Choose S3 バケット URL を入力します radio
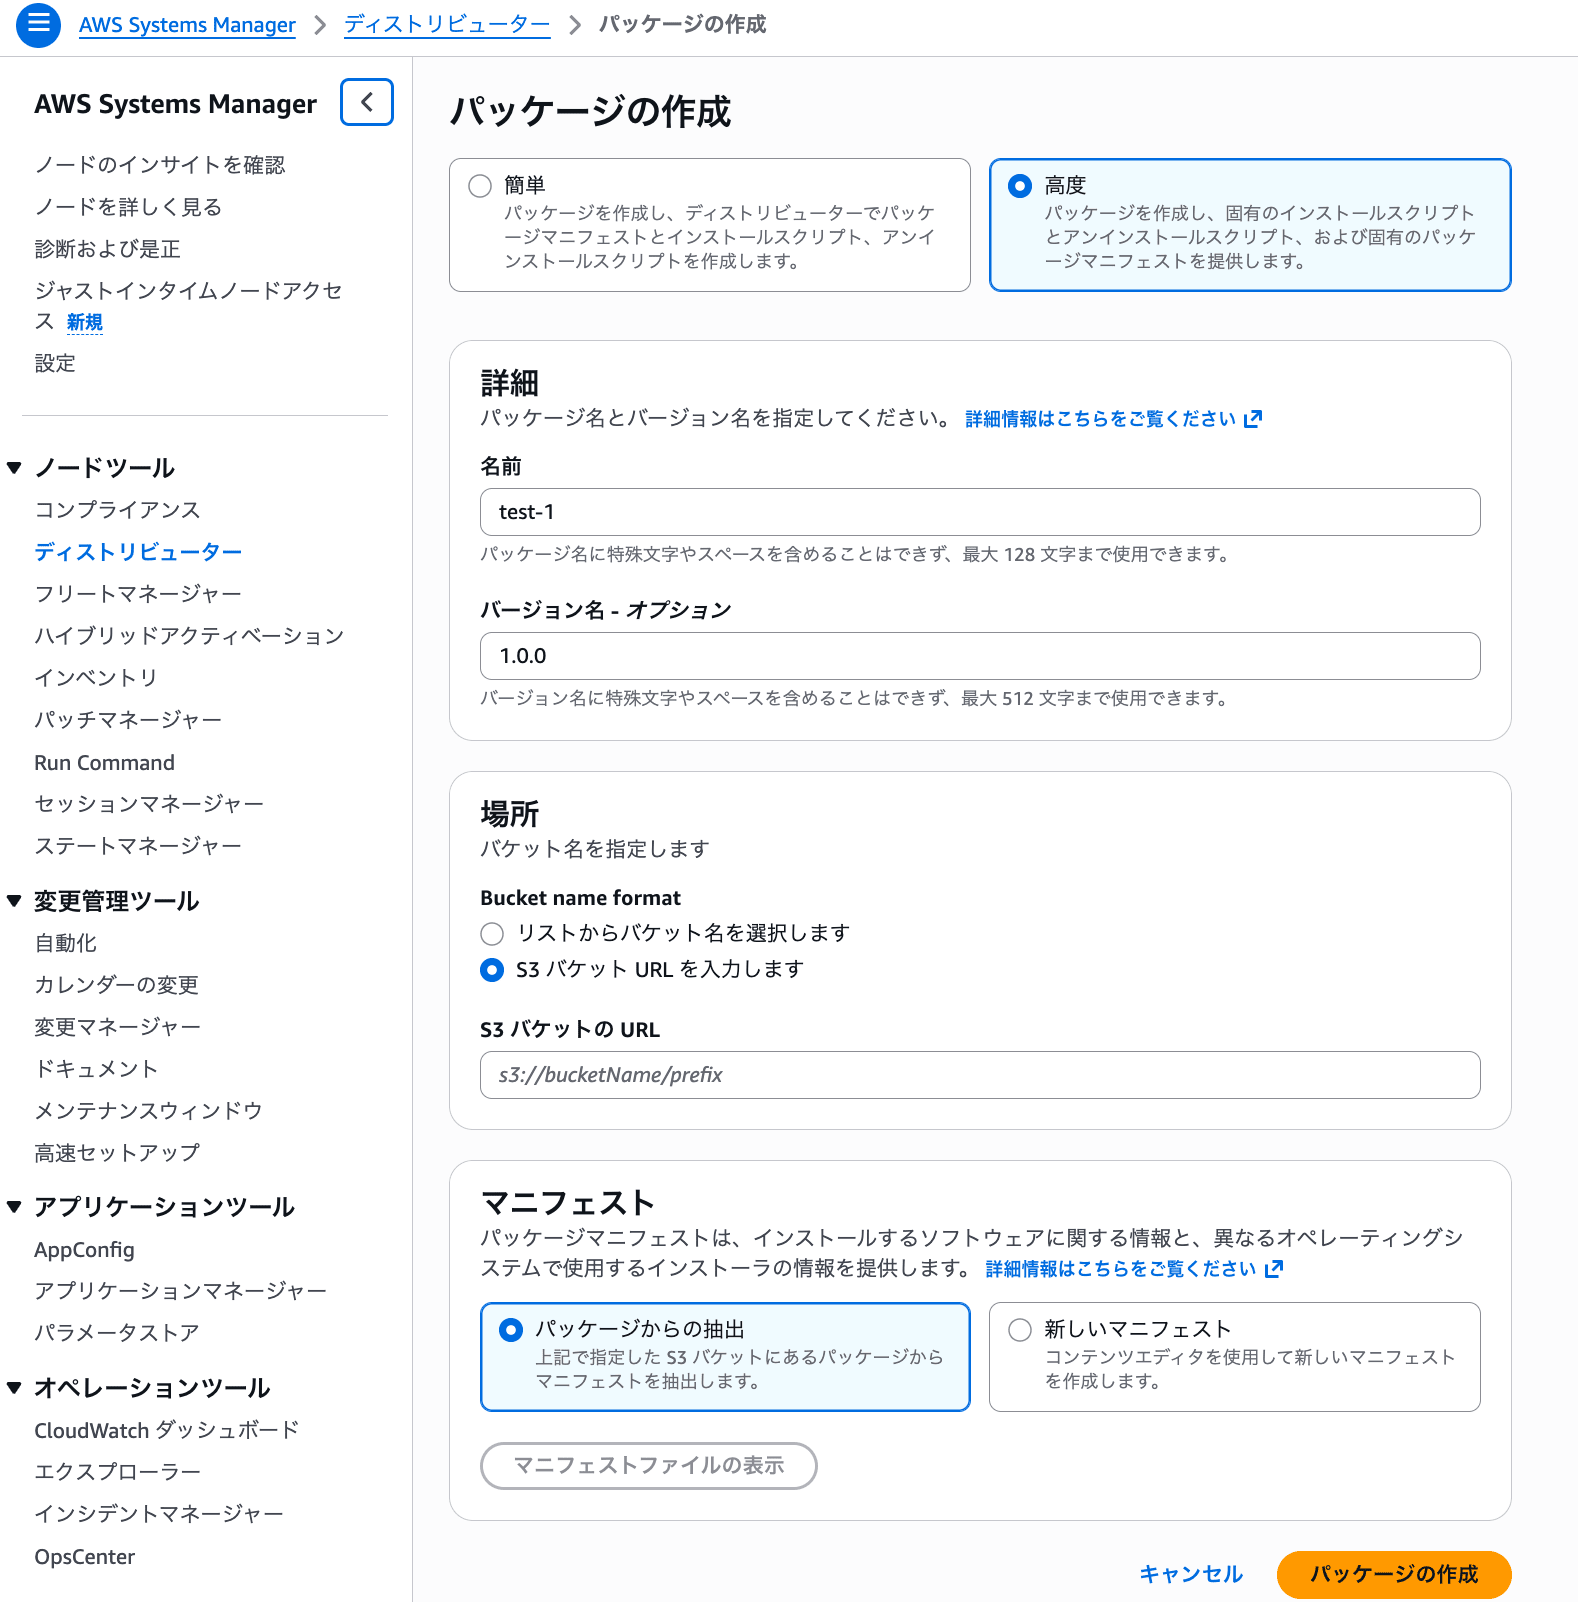The height and width of the screenshot is (1602, 1578). click(x=492, y=970)
